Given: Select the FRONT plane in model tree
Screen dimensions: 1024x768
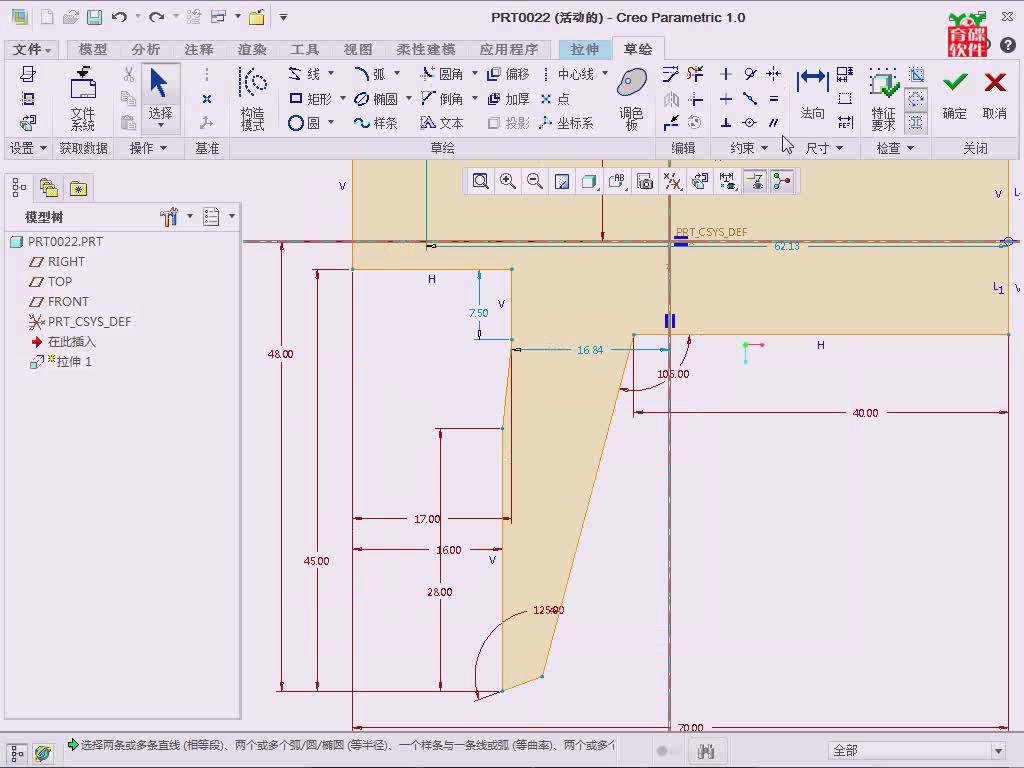Looking at the screenshot, I should point(59,302).
